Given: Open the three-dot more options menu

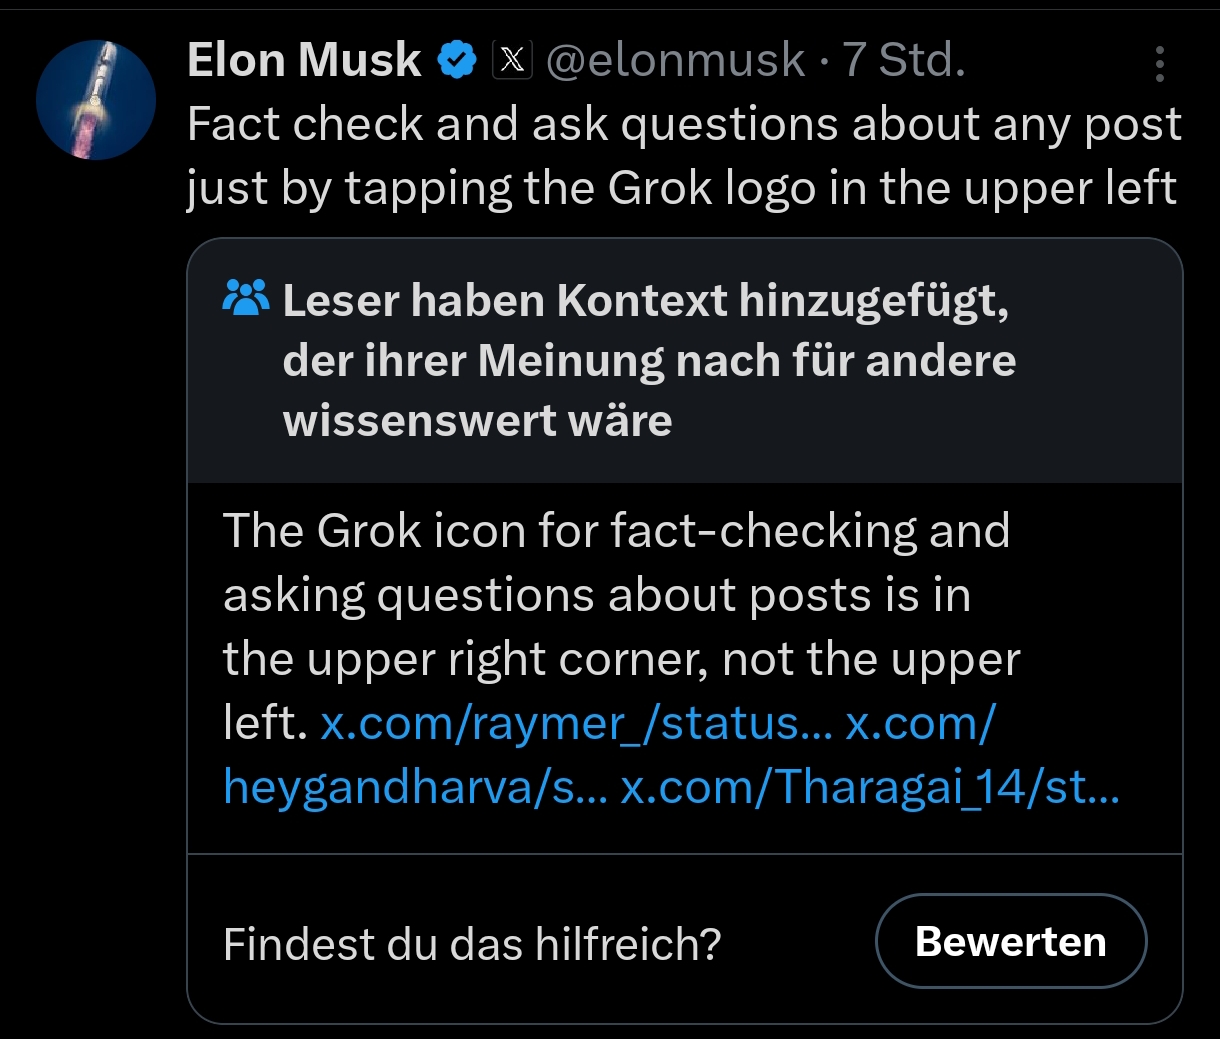Looking at the screenshot, I should (x=1159, y=64).
